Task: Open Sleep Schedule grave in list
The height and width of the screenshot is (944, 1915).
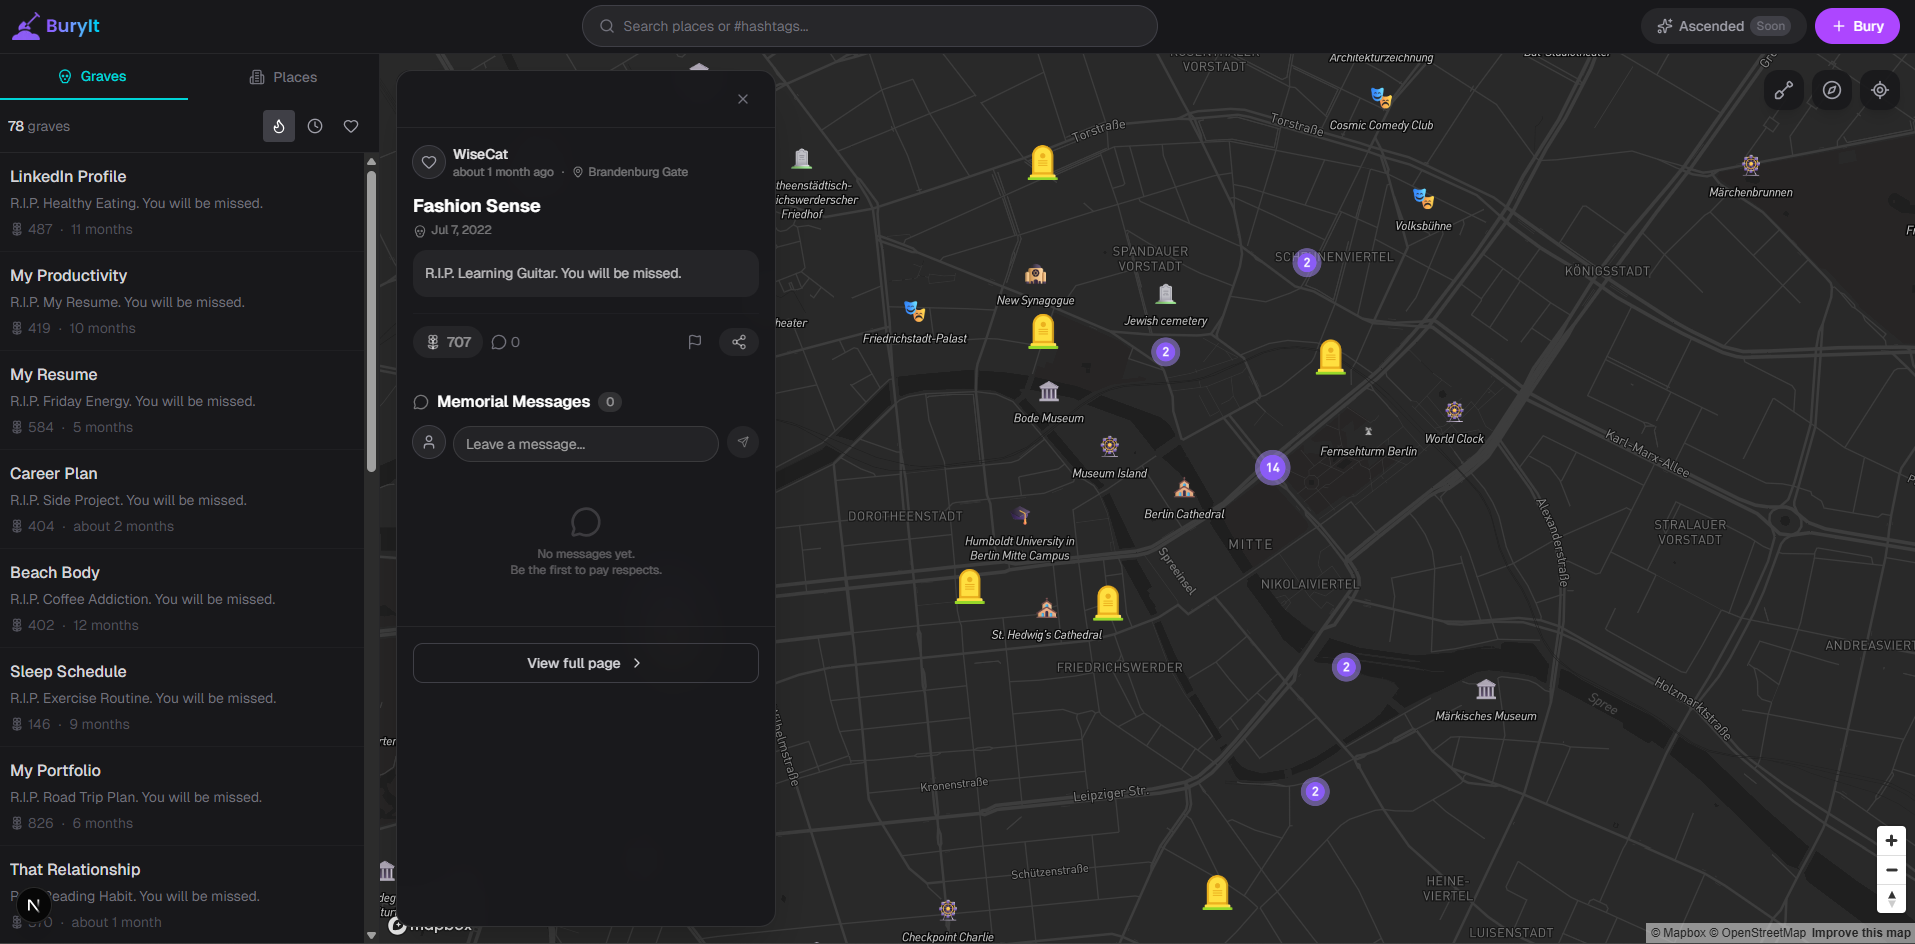Action: coord(182,697)
